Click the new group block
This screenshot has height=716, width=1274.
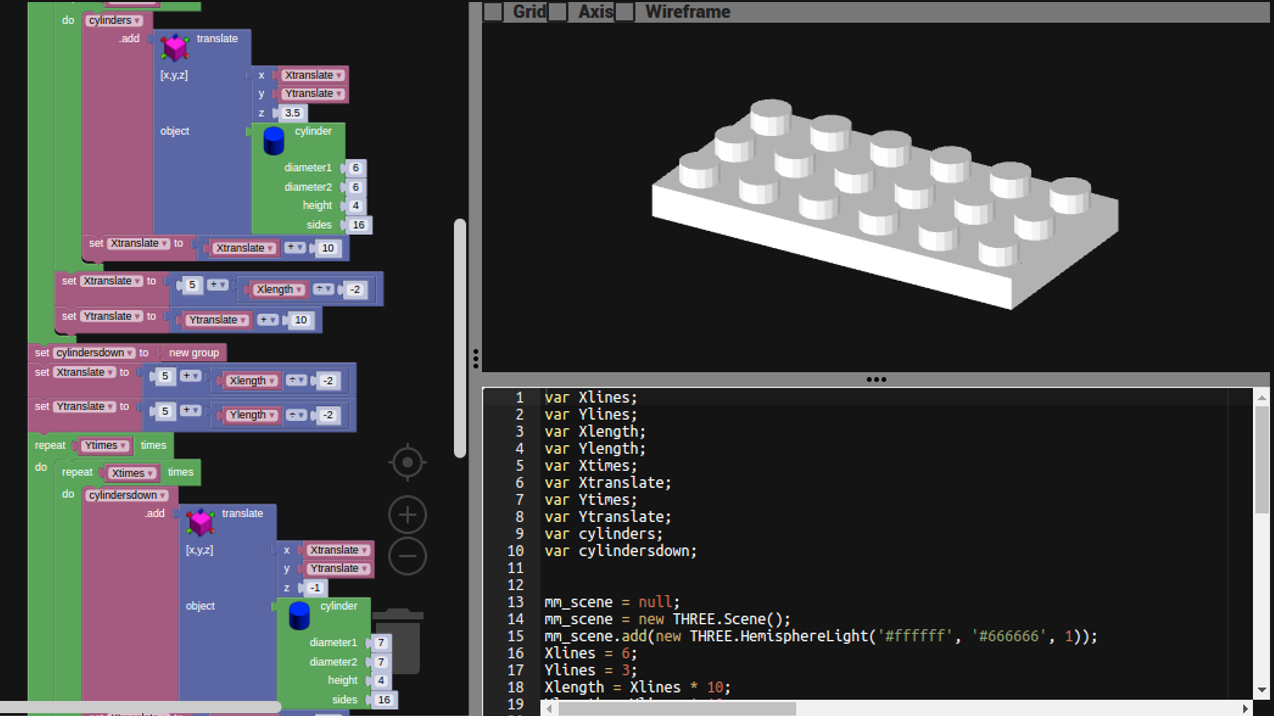tap(193, 353)
